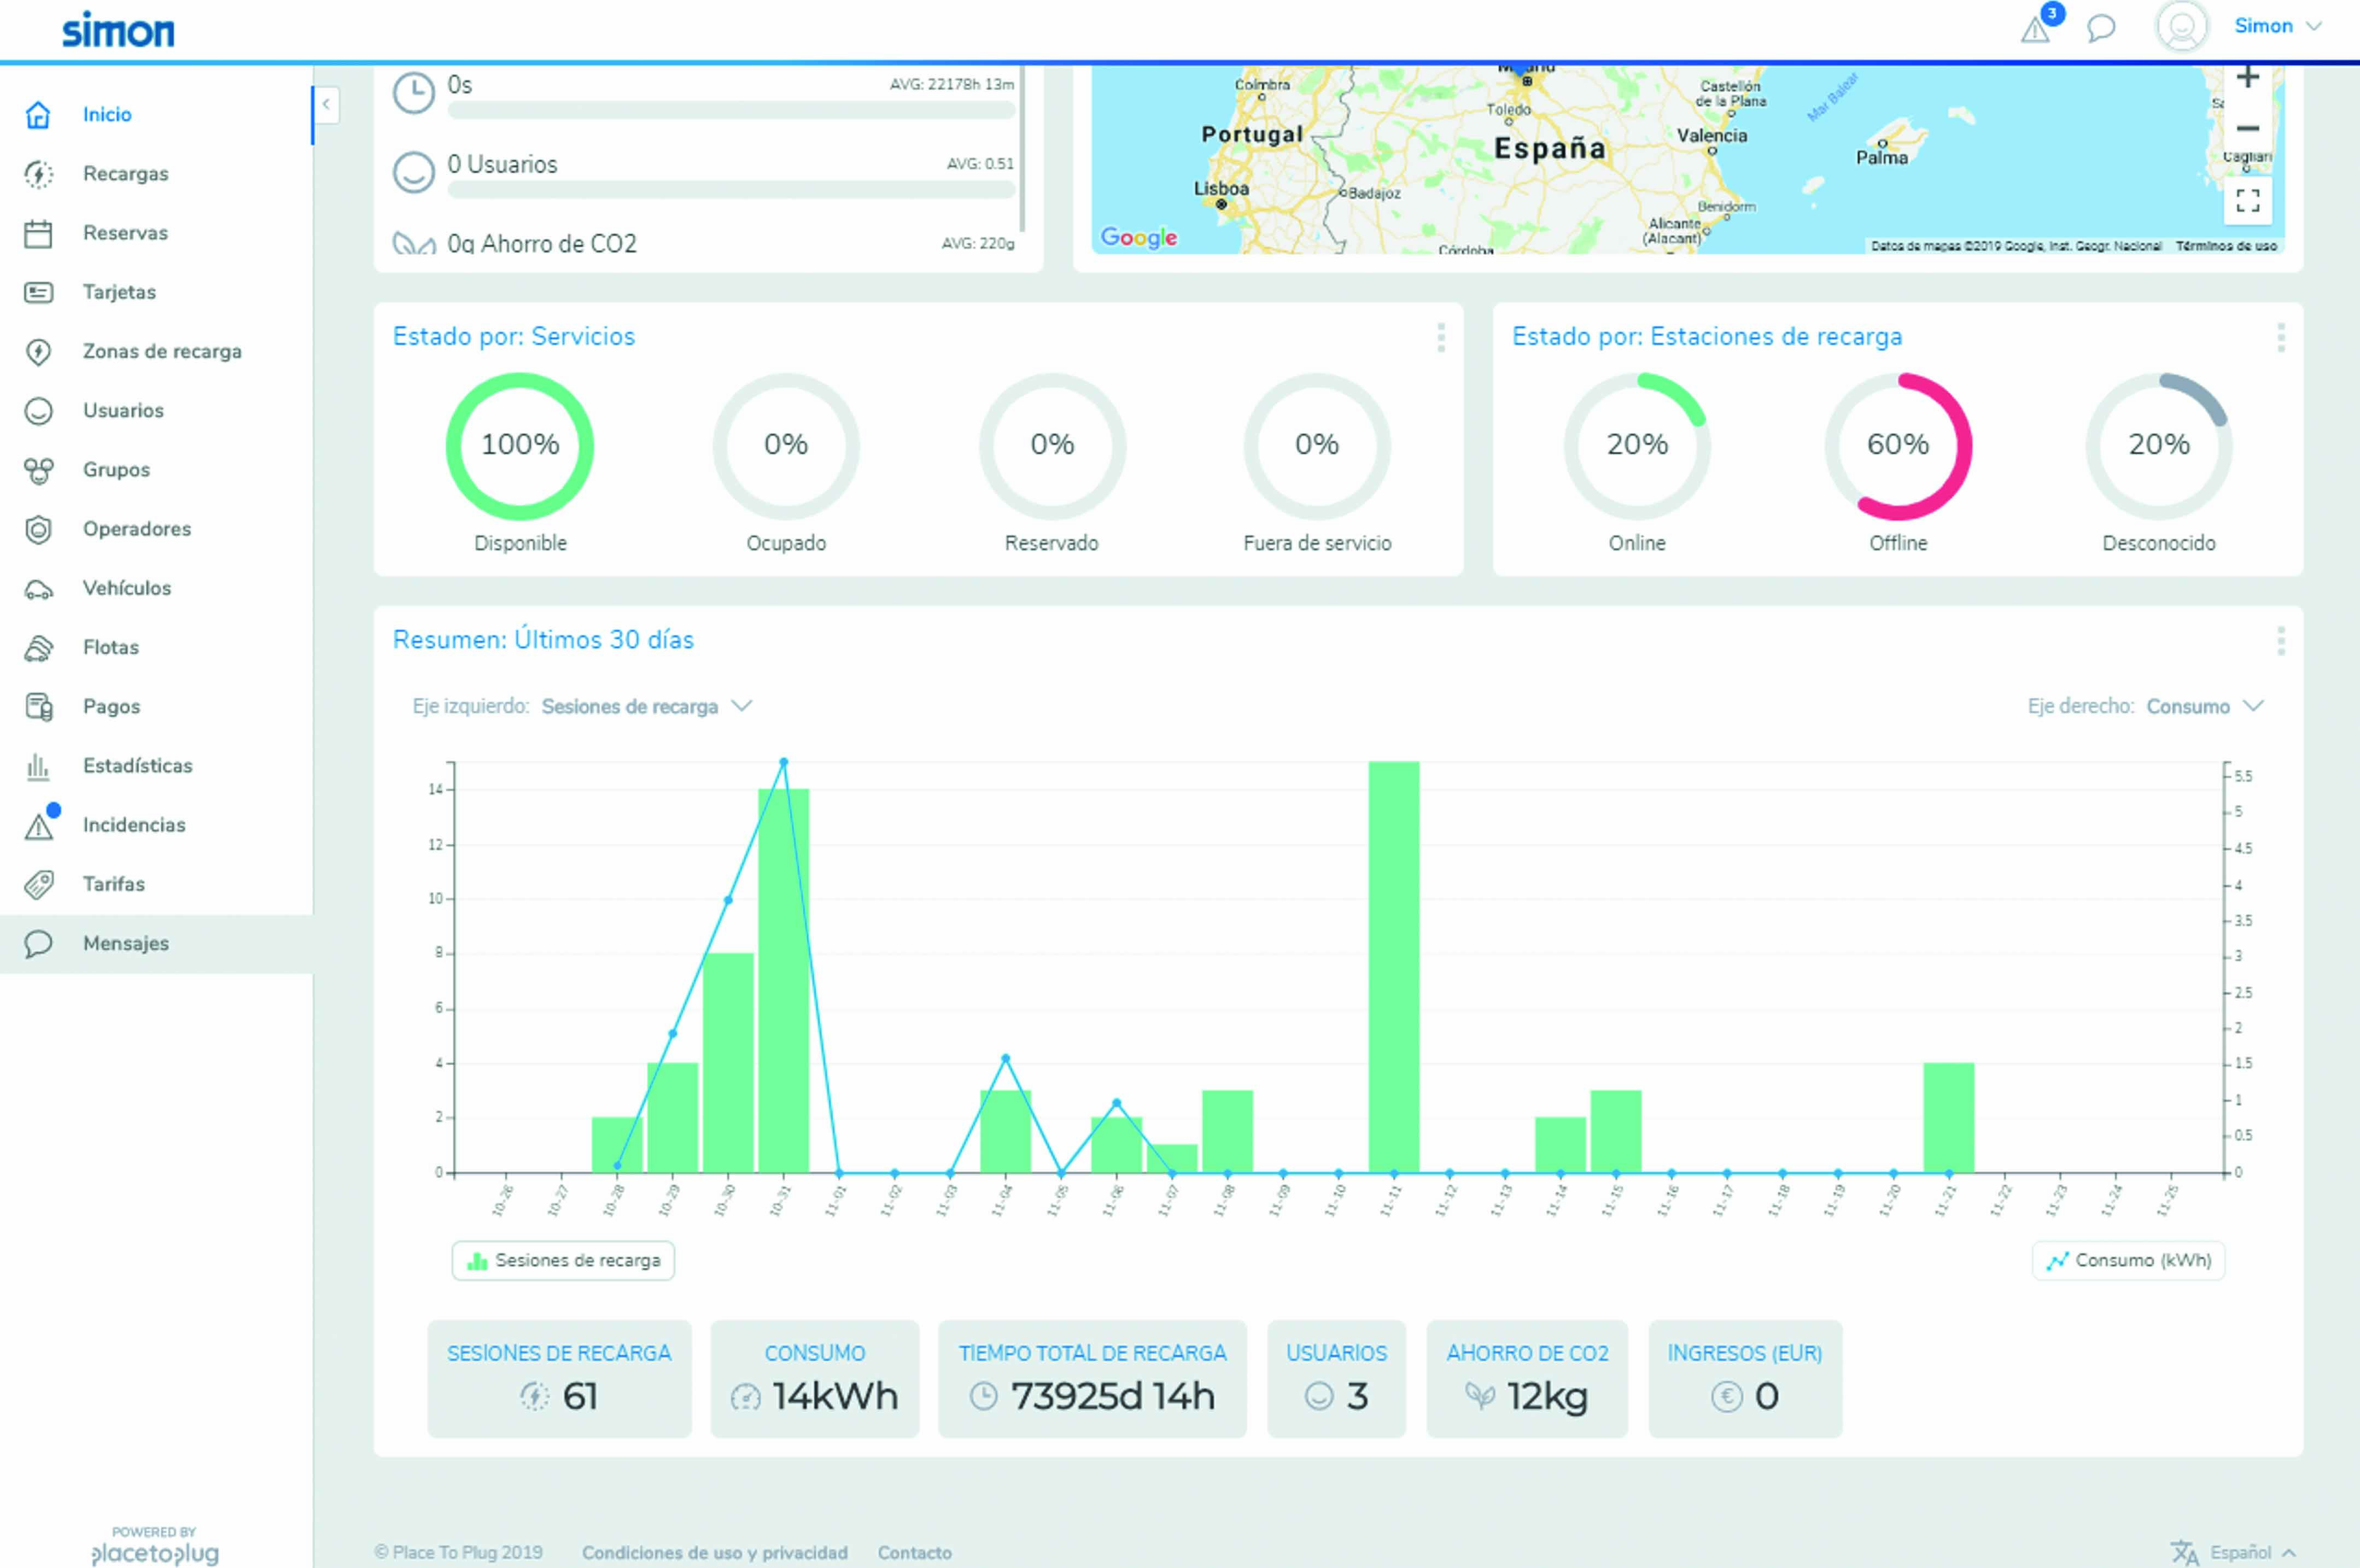Open Condiciones de uso y privacidad link
Screen dimensions: 2360x1568
coord(715,1553)
